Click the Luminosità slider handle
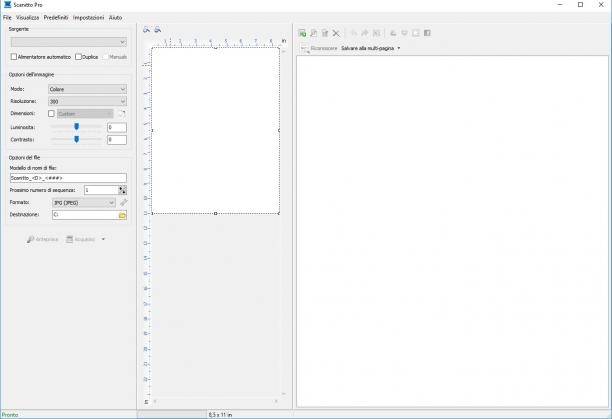 (76, 126)
